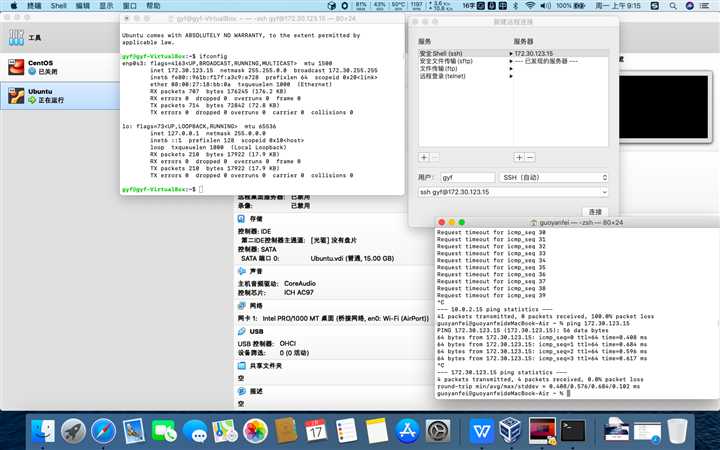Open the Shell menu
Screen dimensions: 720x450
[x=59, y=6]
